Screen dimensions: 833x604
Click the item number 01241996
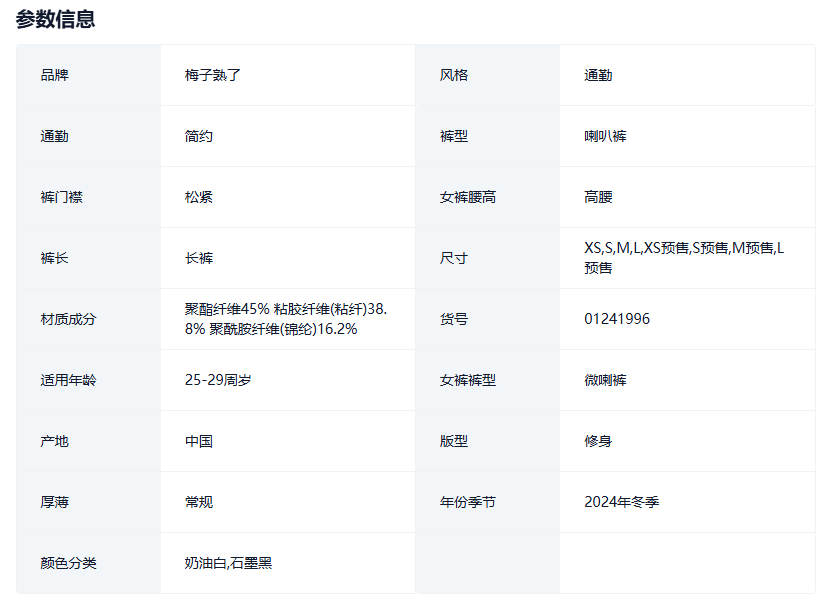tap(617, 319)
